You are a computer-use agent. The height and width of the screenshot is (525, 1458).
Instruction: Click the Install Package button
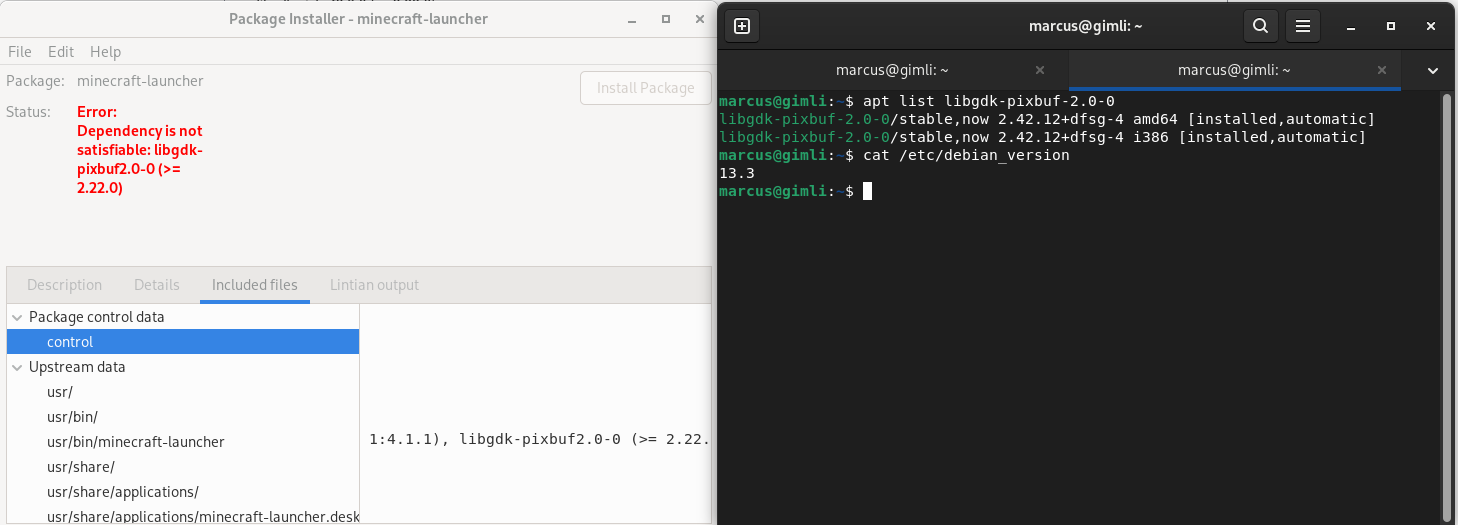(x=645, y=88)
